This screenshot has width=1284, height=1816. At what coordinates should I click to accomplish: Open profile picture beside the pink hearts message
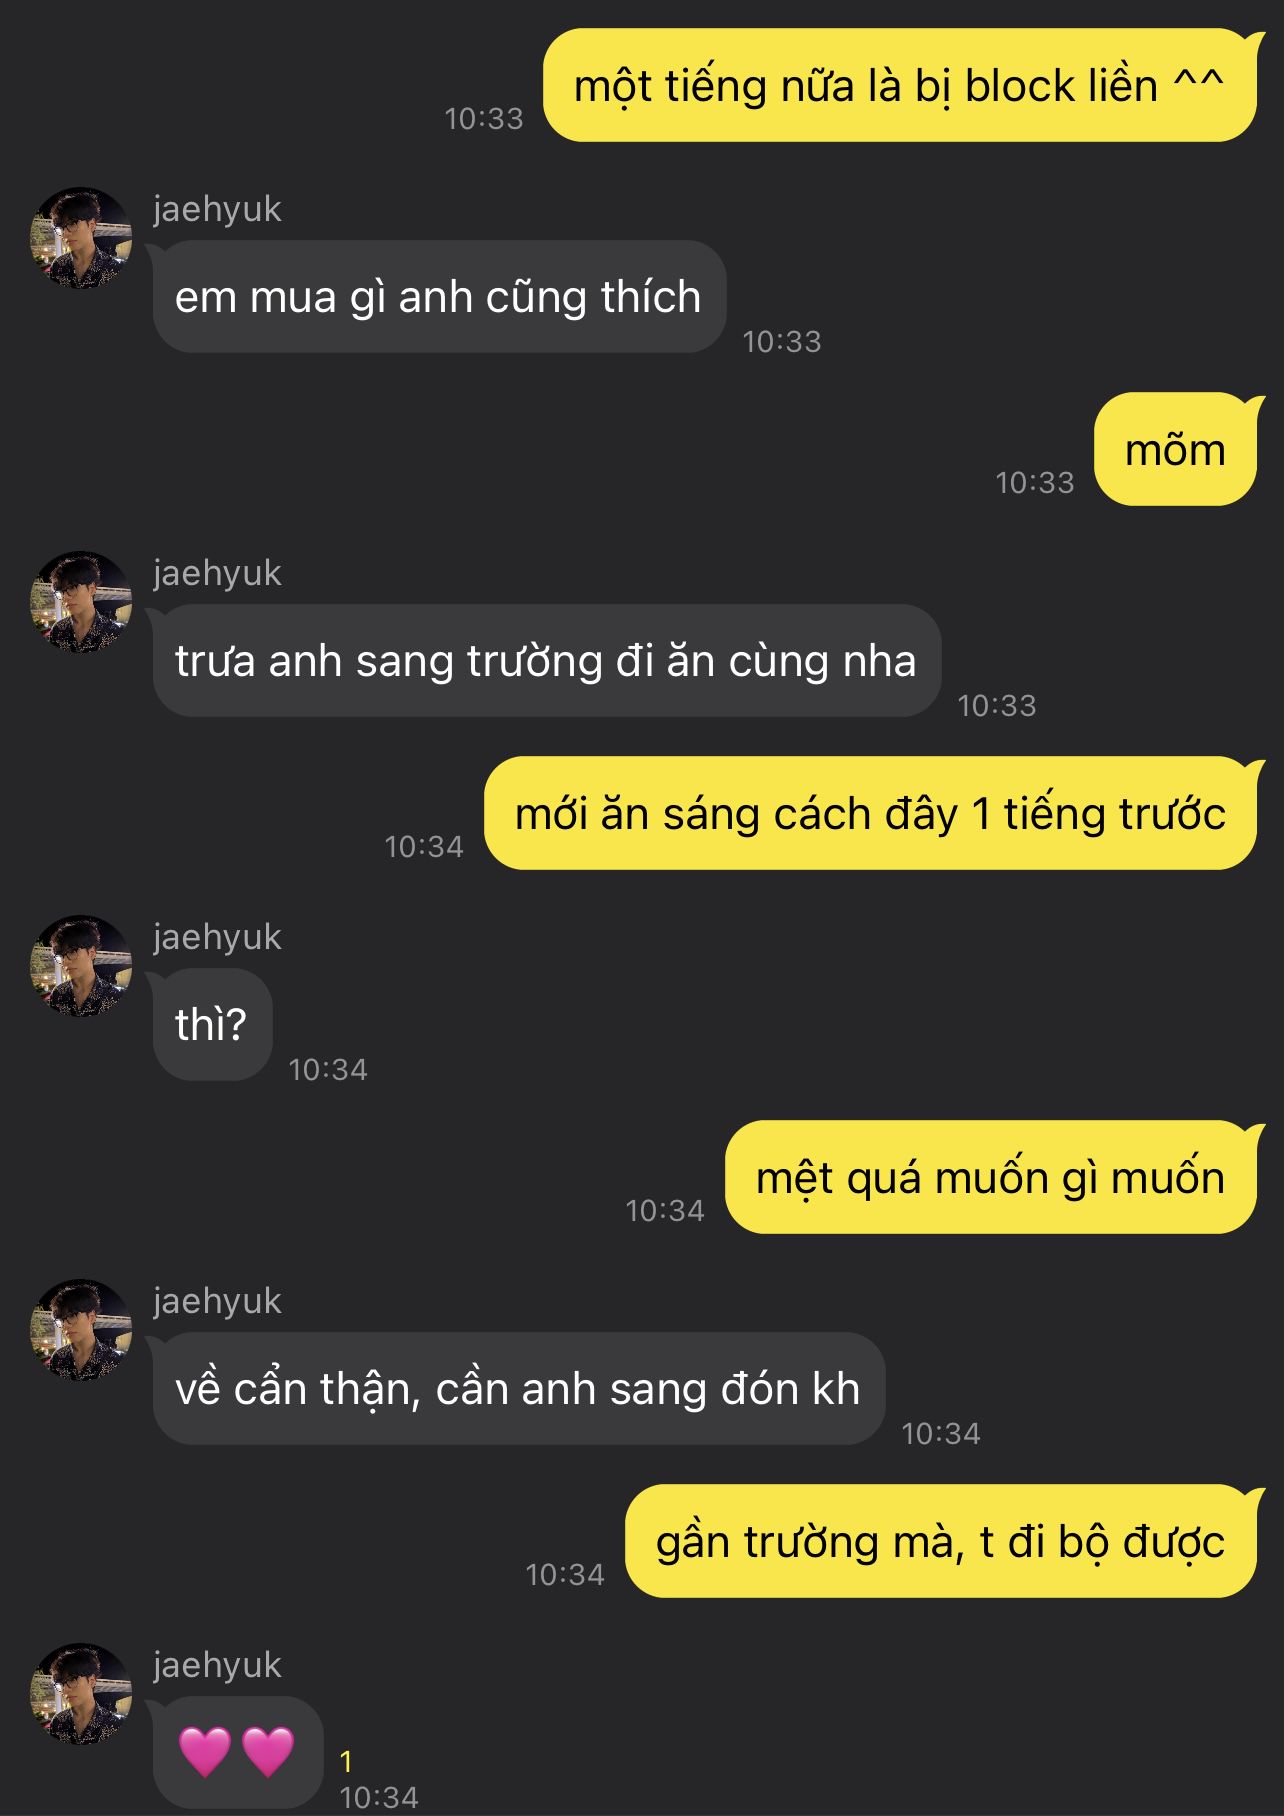[x=81, y=1694]
